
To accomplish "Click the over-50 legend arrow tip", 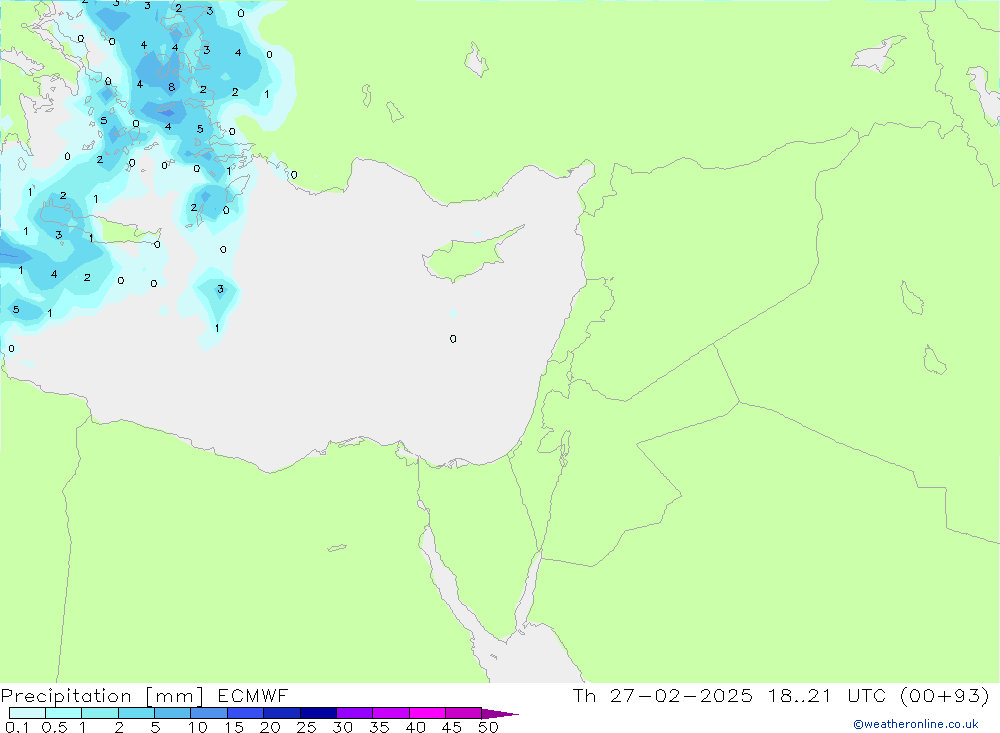I will (500, 714).
